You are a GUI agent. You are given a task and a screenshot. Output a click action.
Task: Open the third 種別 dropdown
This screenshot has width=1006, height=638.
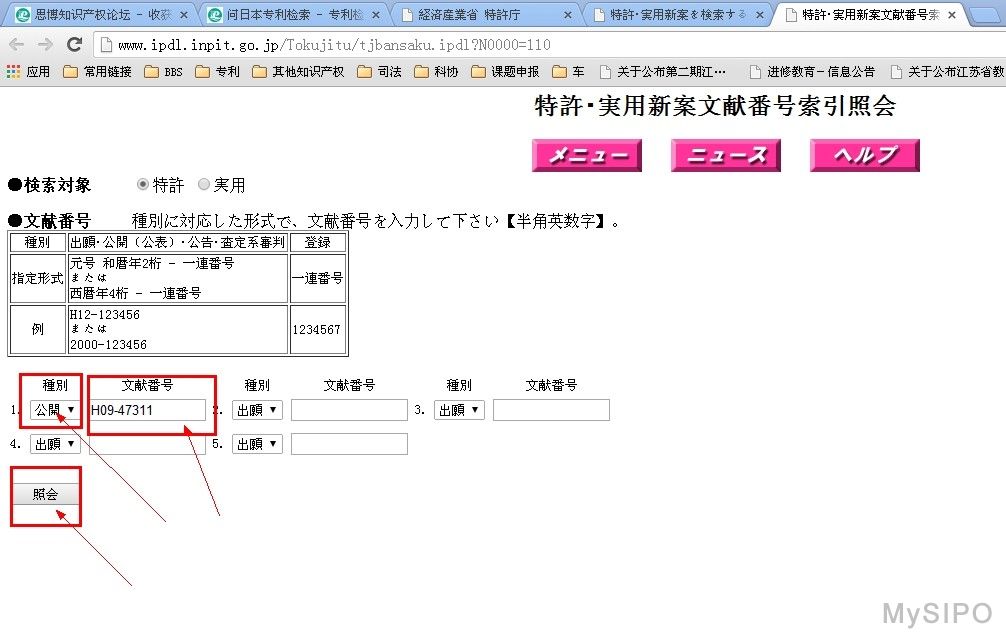pos(459,410)
